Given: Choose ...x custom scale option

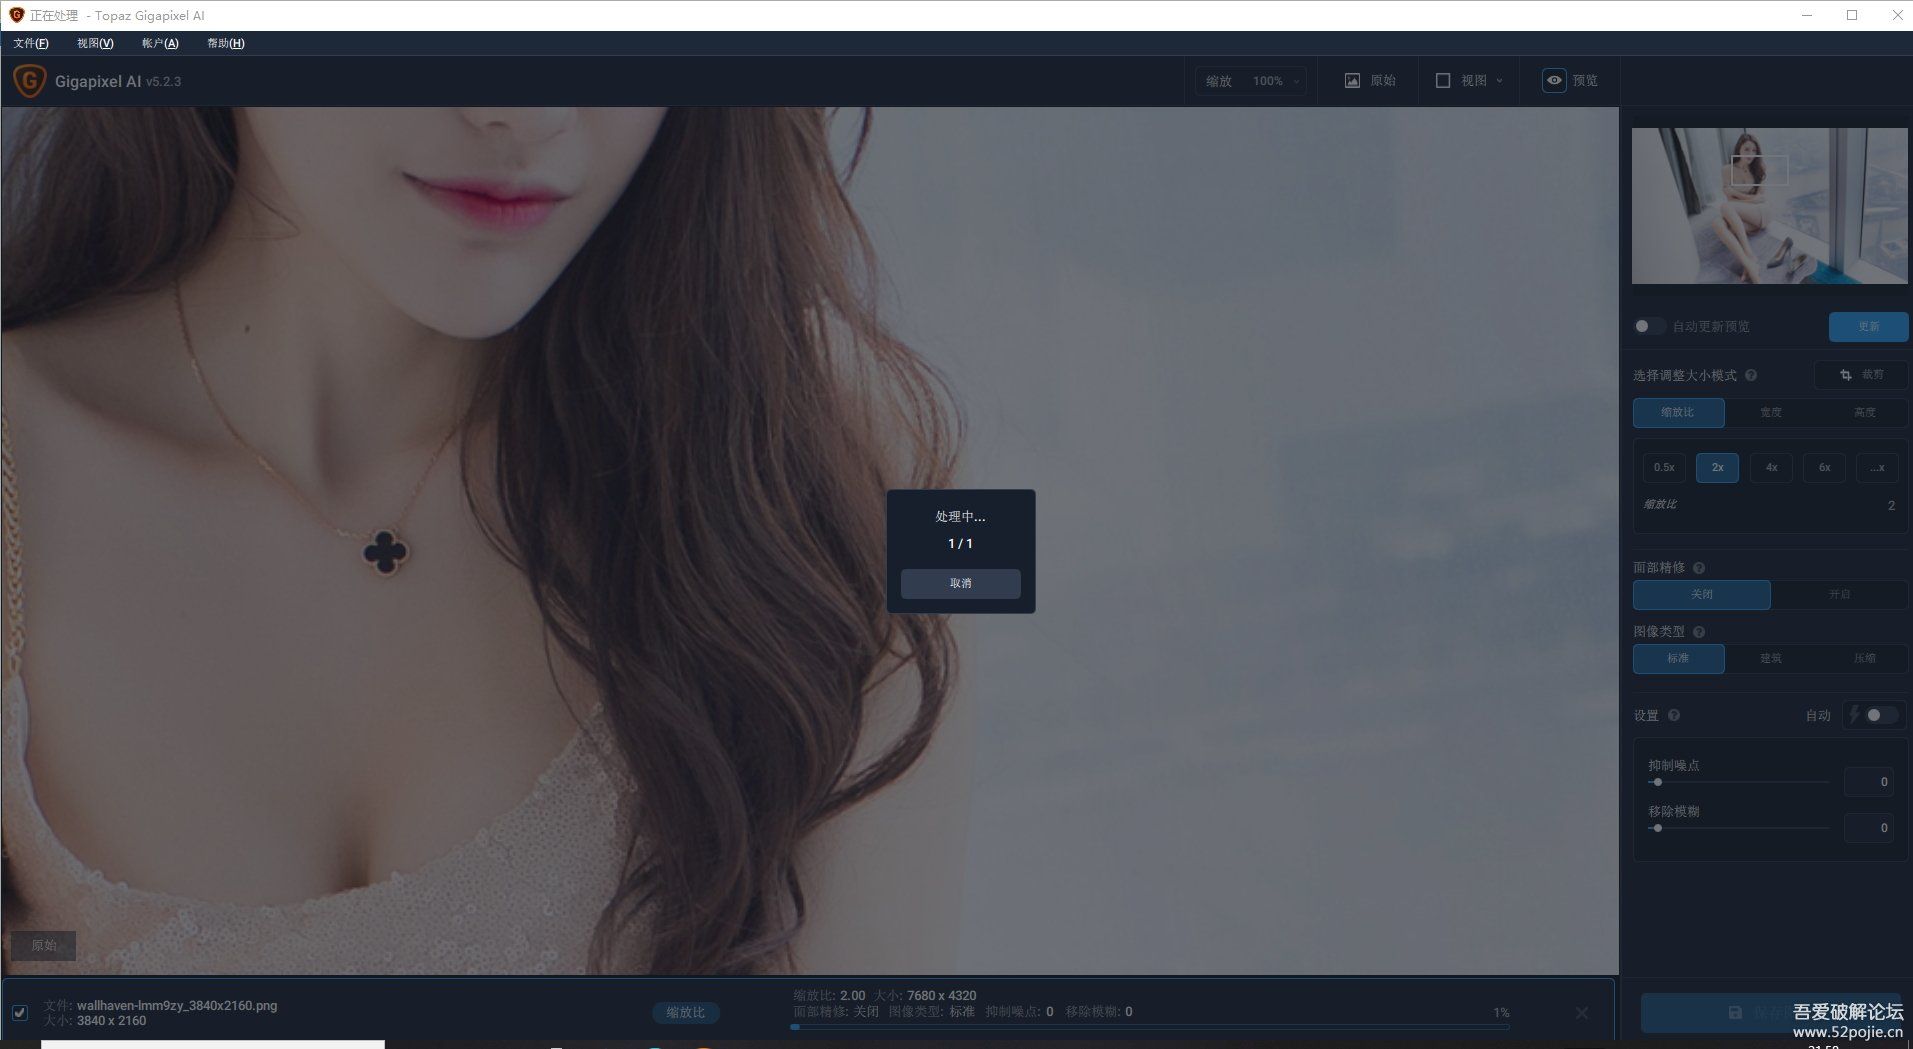Looking at the screenshot, I should 1877,467.
